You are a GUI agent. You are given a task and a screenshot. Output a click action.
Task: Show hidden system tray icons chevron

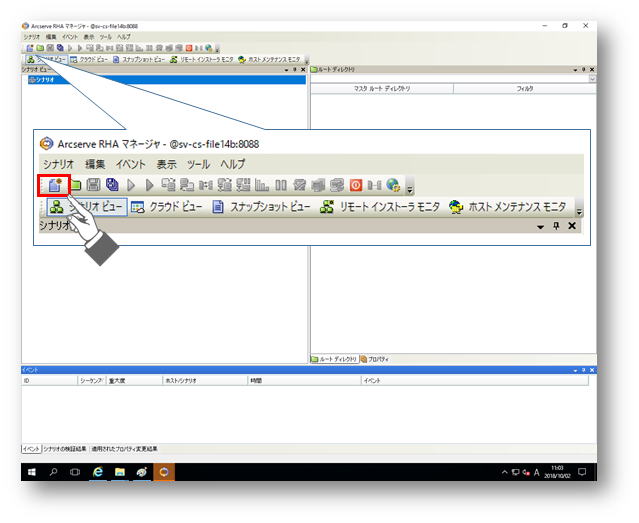coord(505,472)
